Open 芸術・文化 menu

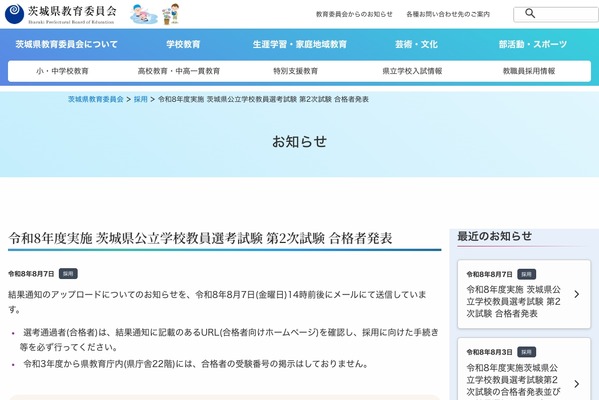click(416, 44)
